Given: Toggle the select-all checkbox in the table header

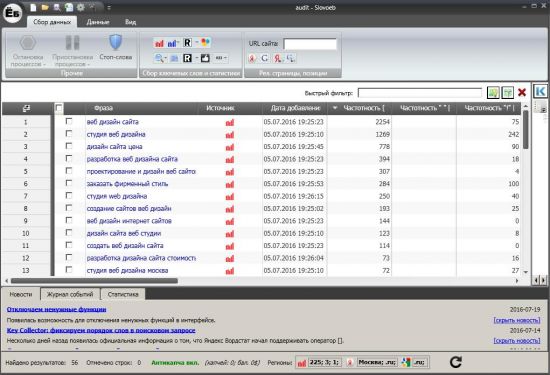Looking at the screenshot, I should click(x=59, y=108).
